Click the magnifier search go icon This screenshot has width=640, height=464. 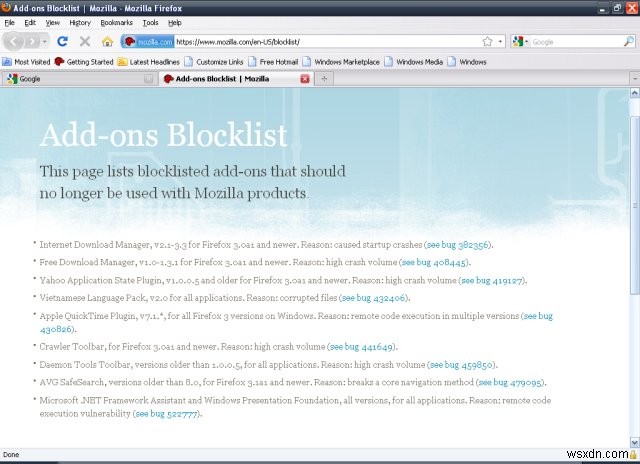click(629, 41)
